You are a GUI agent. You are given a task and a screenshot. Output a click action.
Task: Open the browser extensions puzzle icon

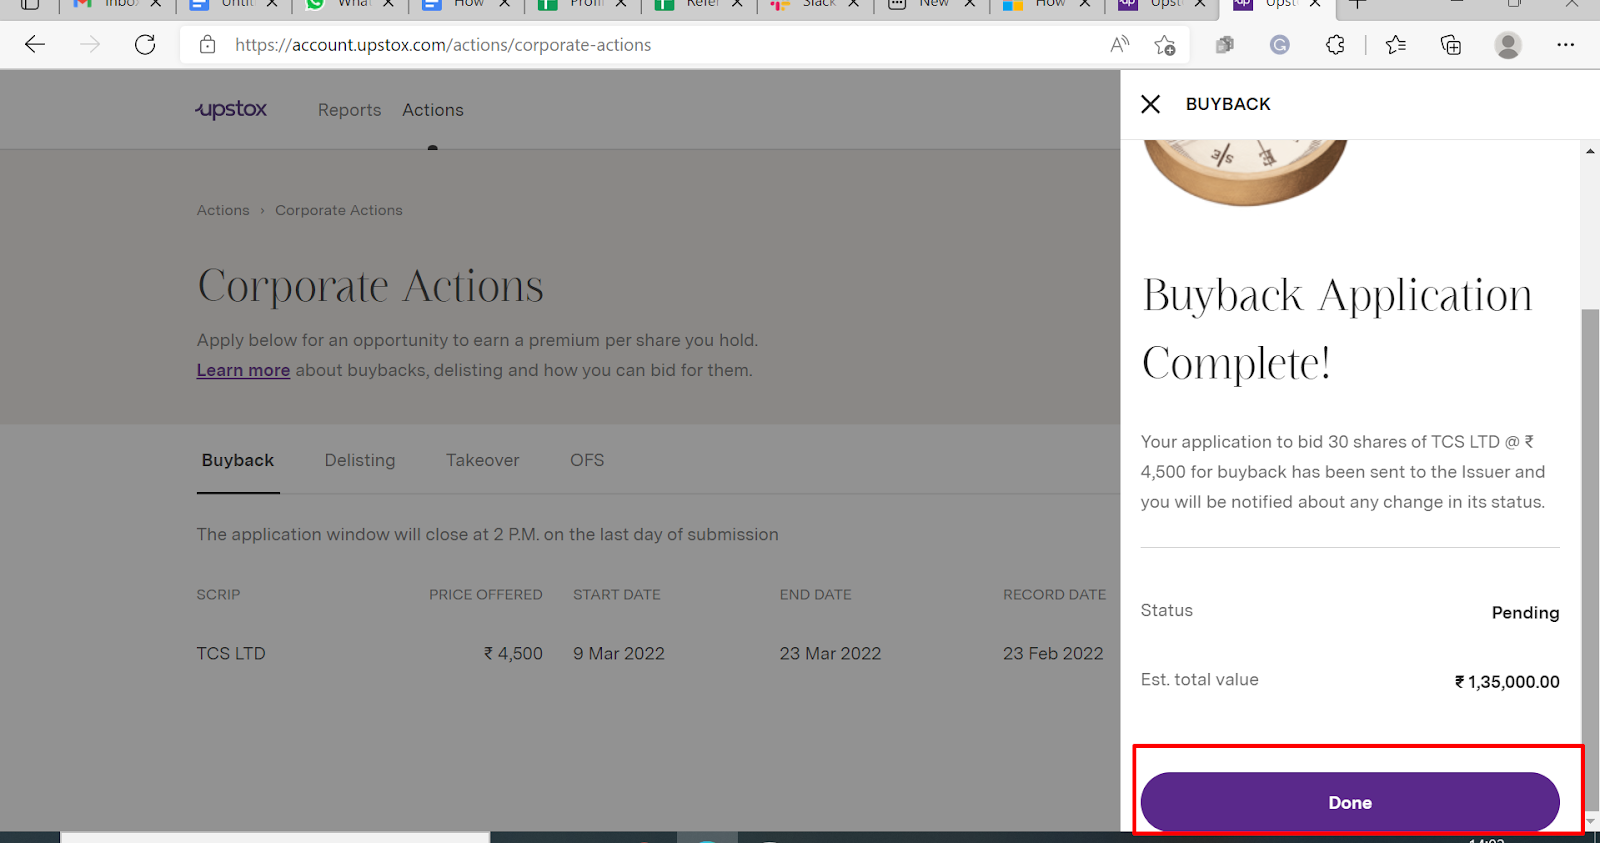click(x=1335, y=45)
